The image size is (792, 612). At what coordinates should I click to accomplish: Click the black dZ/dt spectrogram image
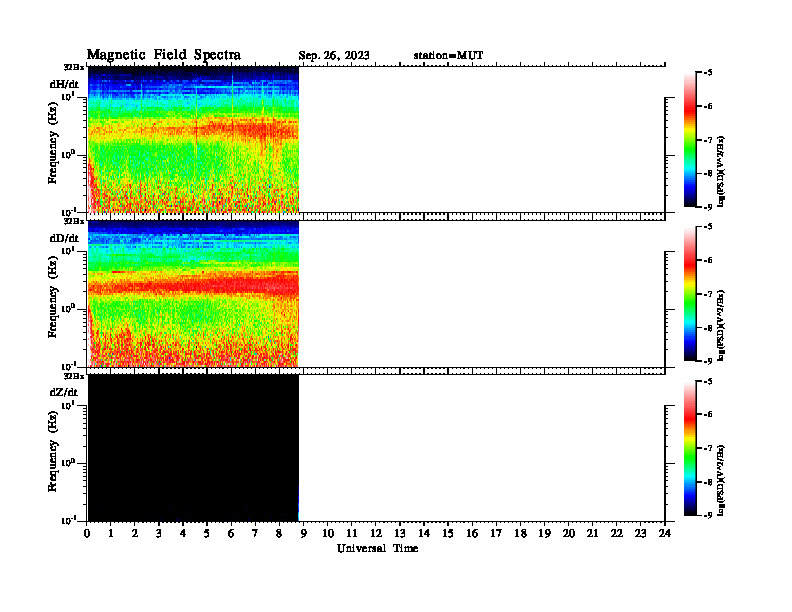point(193,448)
